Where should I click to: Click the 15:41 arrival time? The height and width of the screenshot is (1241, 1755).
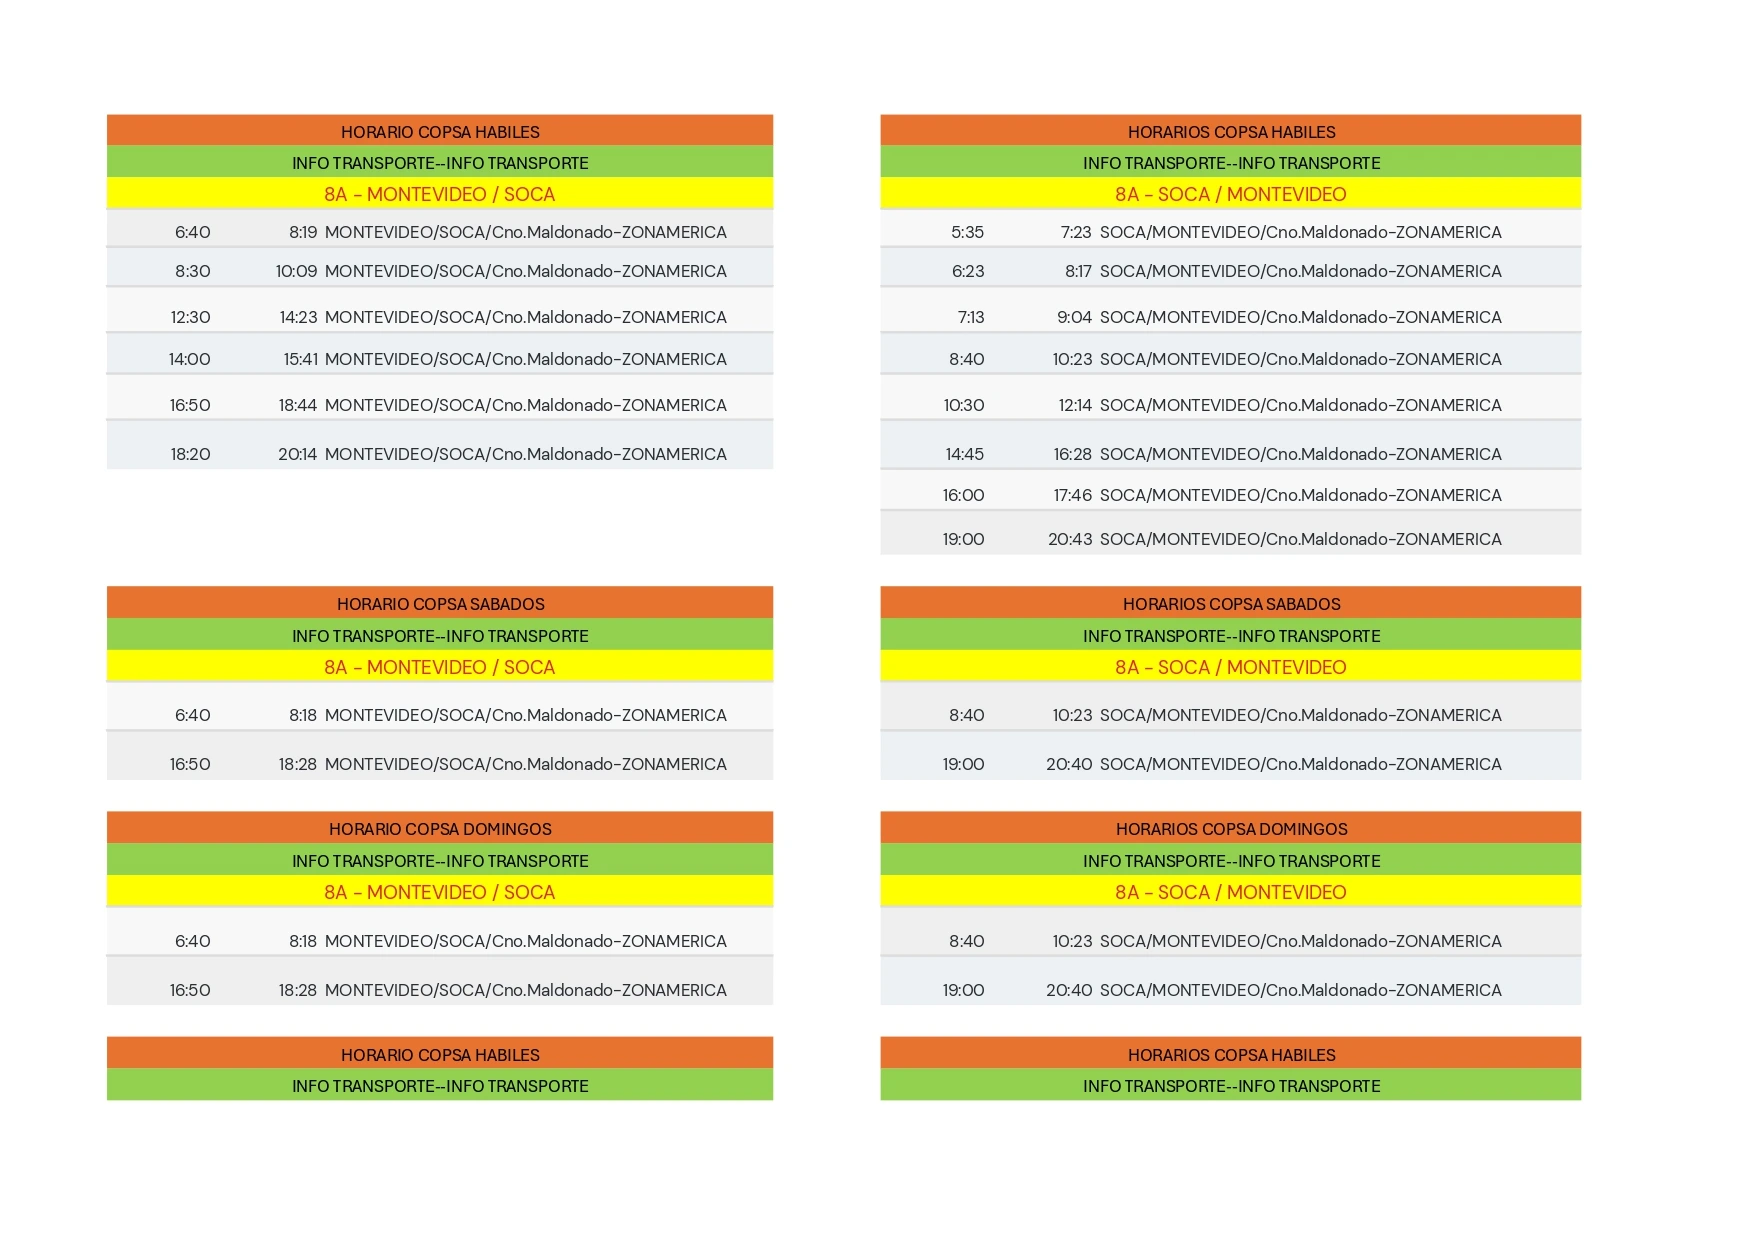[300, 359]
